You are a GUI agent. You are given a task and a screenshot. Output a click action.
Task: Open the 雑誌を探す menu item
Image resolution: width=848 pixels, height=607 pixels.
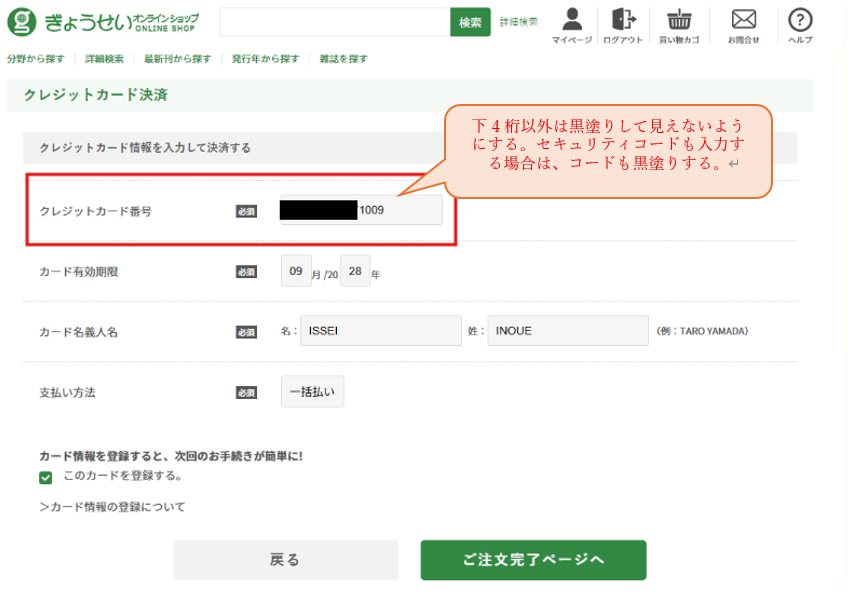[x=343, y=59]
